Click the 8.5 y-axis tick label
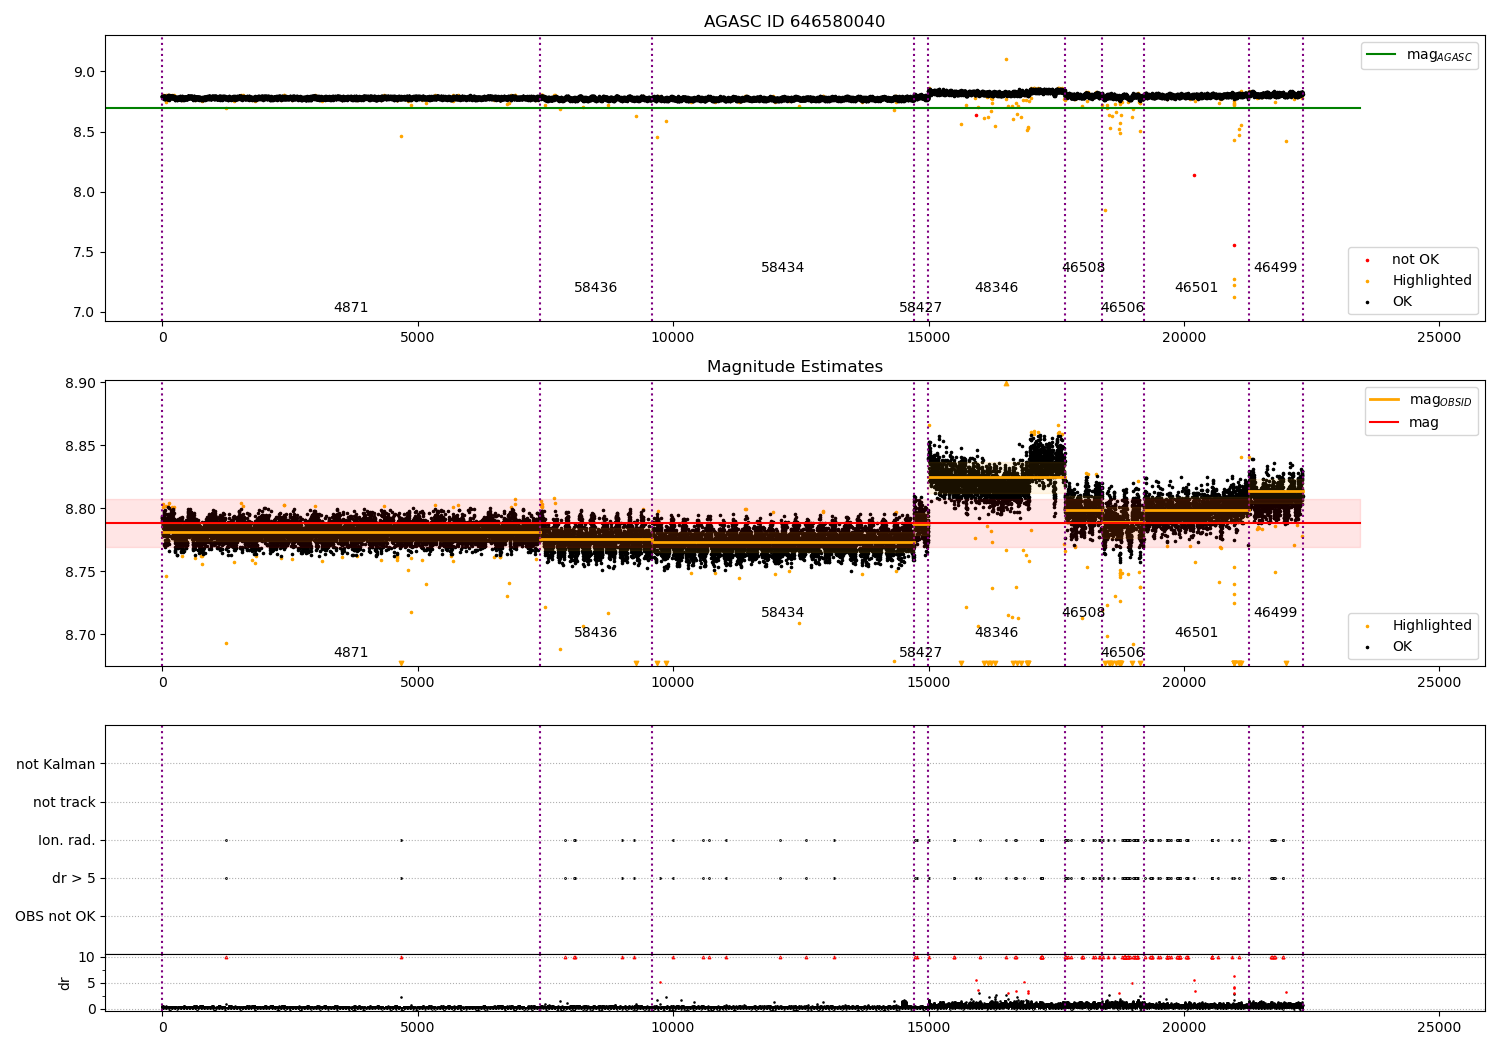Screen dimensions: 1500x1050 [x=84, y=132]
